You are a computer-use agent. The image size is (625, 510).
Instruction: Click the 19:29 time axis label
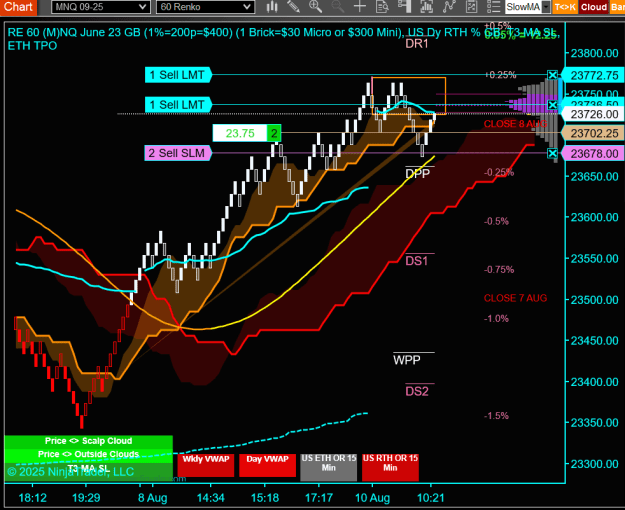tap(86, 498)
